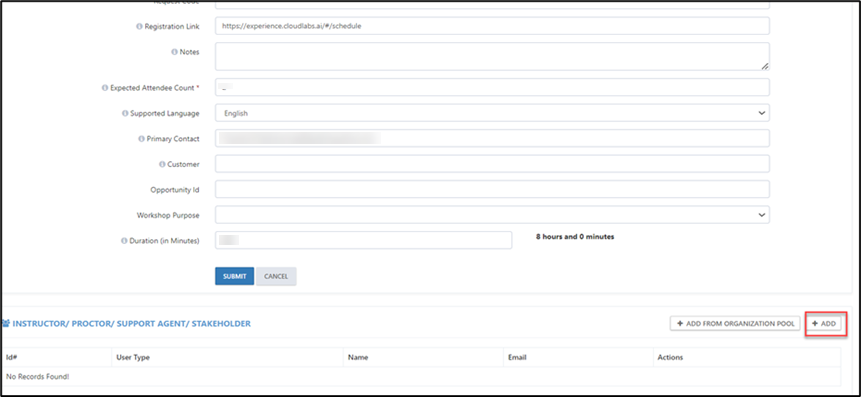The height and width of the screenshot is (397, 861).
Task: Click the Instructor/Proctor section people icon
Action: (x=6, y=324)
